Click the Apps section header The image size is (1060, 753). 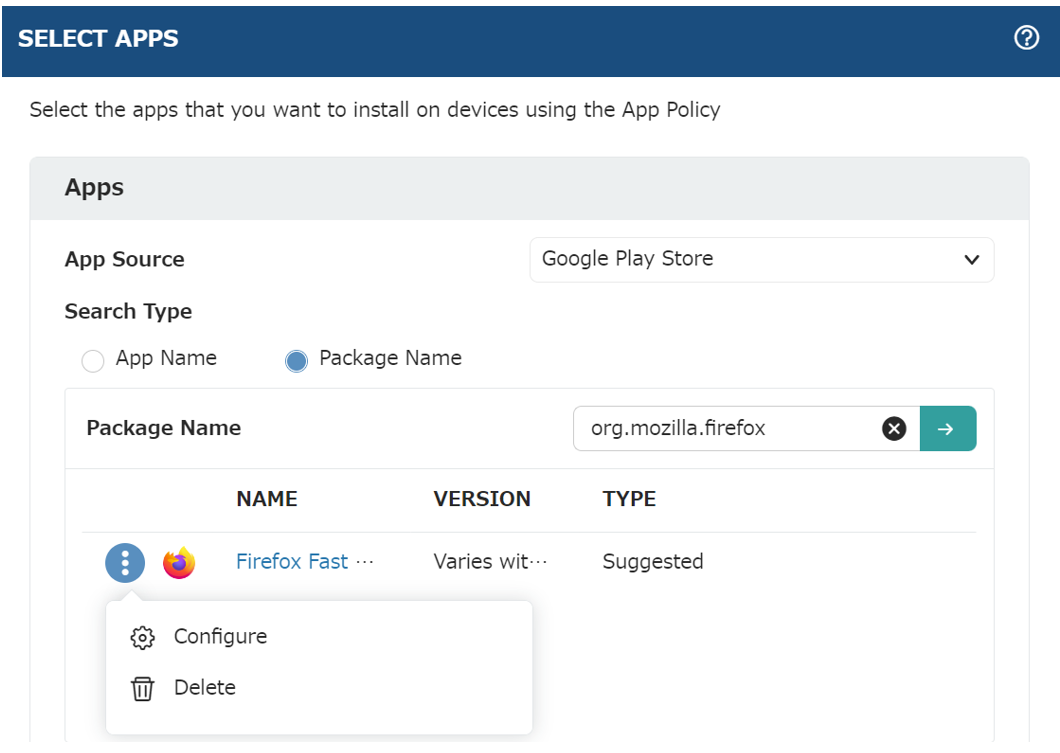click(x=95, y=188)
